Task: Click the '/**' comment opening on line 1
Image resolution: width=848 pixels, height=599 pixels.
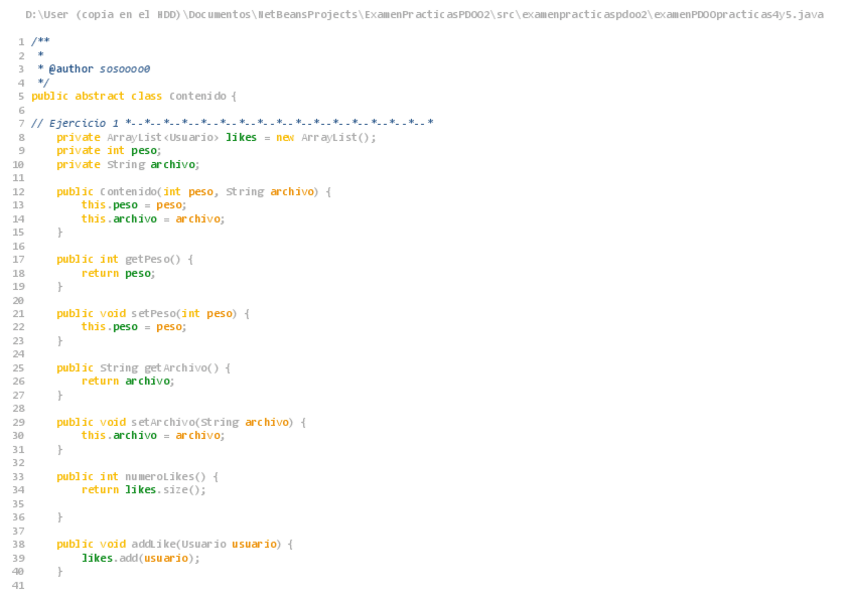Action: click(41, 41)
